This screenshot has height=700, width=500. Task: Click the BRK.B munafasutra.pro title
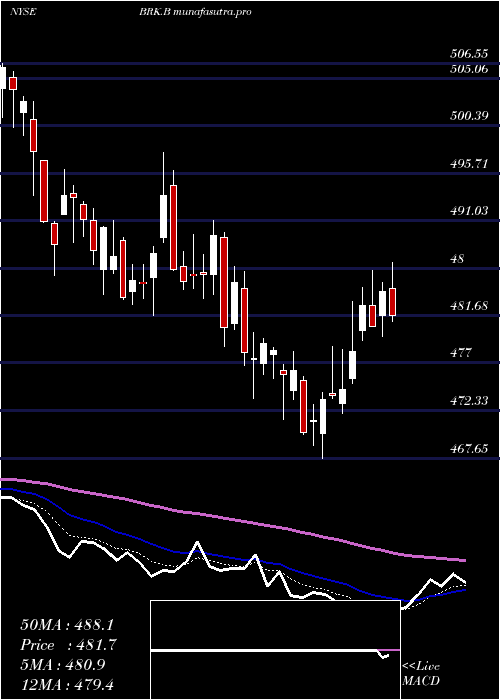[x=195, y=12]
